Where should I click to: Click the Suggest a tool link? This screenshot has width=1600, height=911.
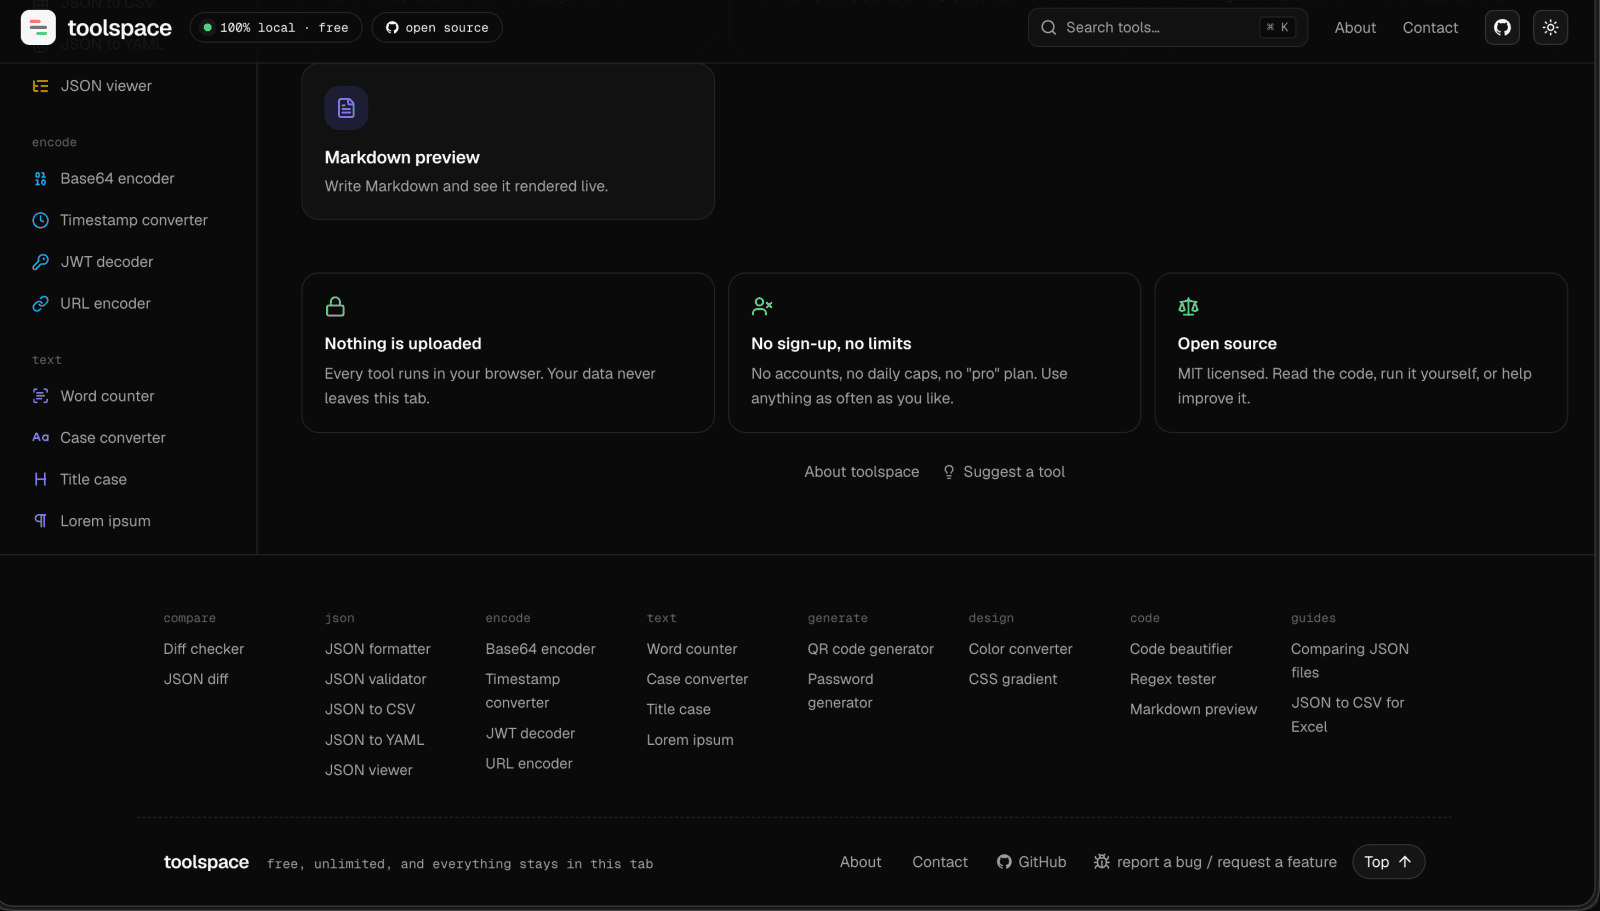(1003, 472)
